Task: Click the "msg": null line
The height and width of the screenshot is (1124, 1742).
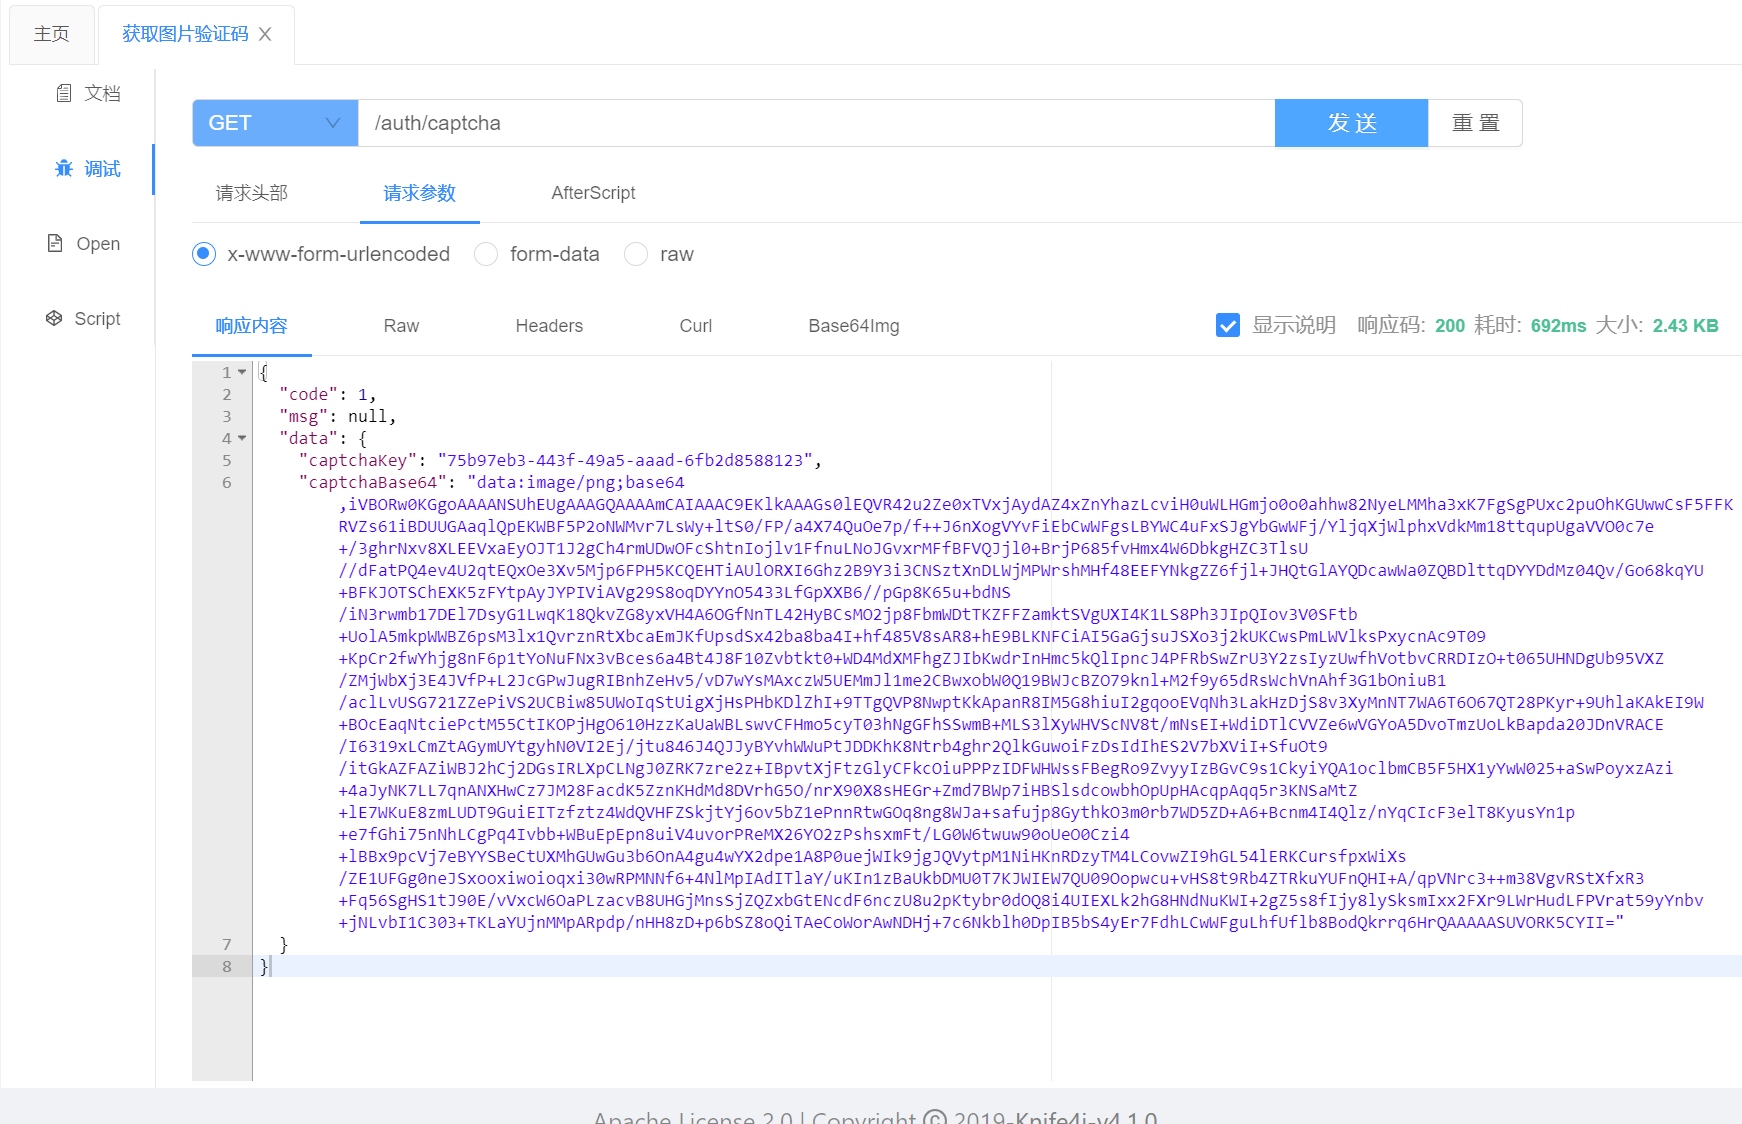Action: click(338, 416)
